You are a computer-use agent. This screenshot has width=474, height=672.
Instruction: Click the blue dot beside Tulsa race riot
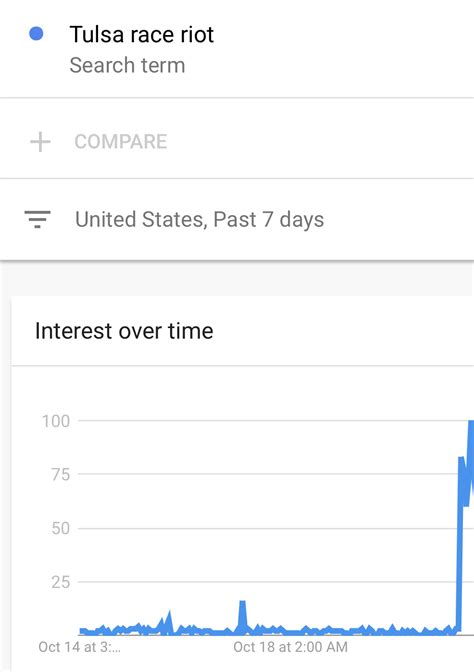click(36, 34)
